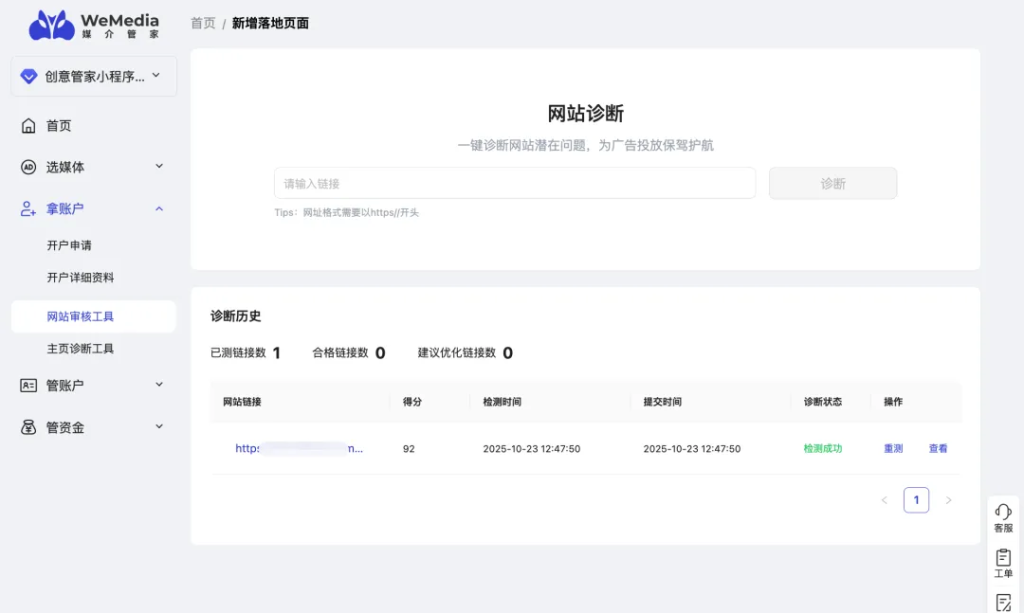Collapse the 拿账户 menu chevron
This screenshot has height=613, width=1024.
pyautogui.click(x=158, y=208)
